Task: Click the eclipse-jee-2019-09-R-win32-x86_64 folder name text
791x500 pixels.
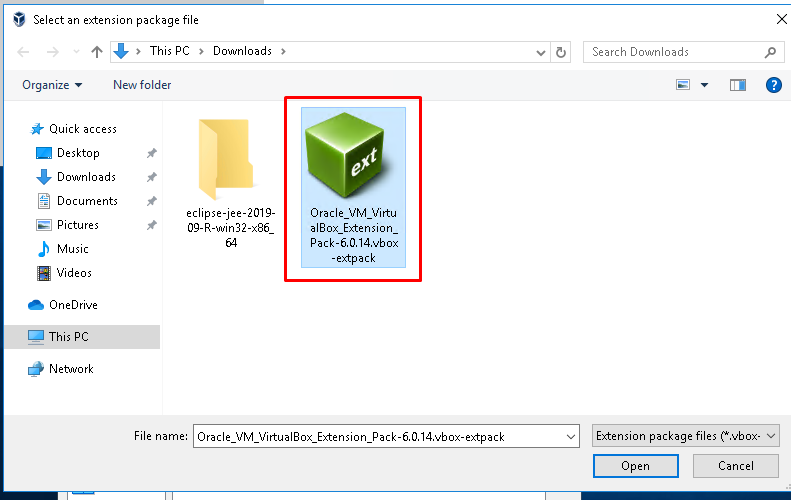Action: pyautogui.click(x=231, y=228)
